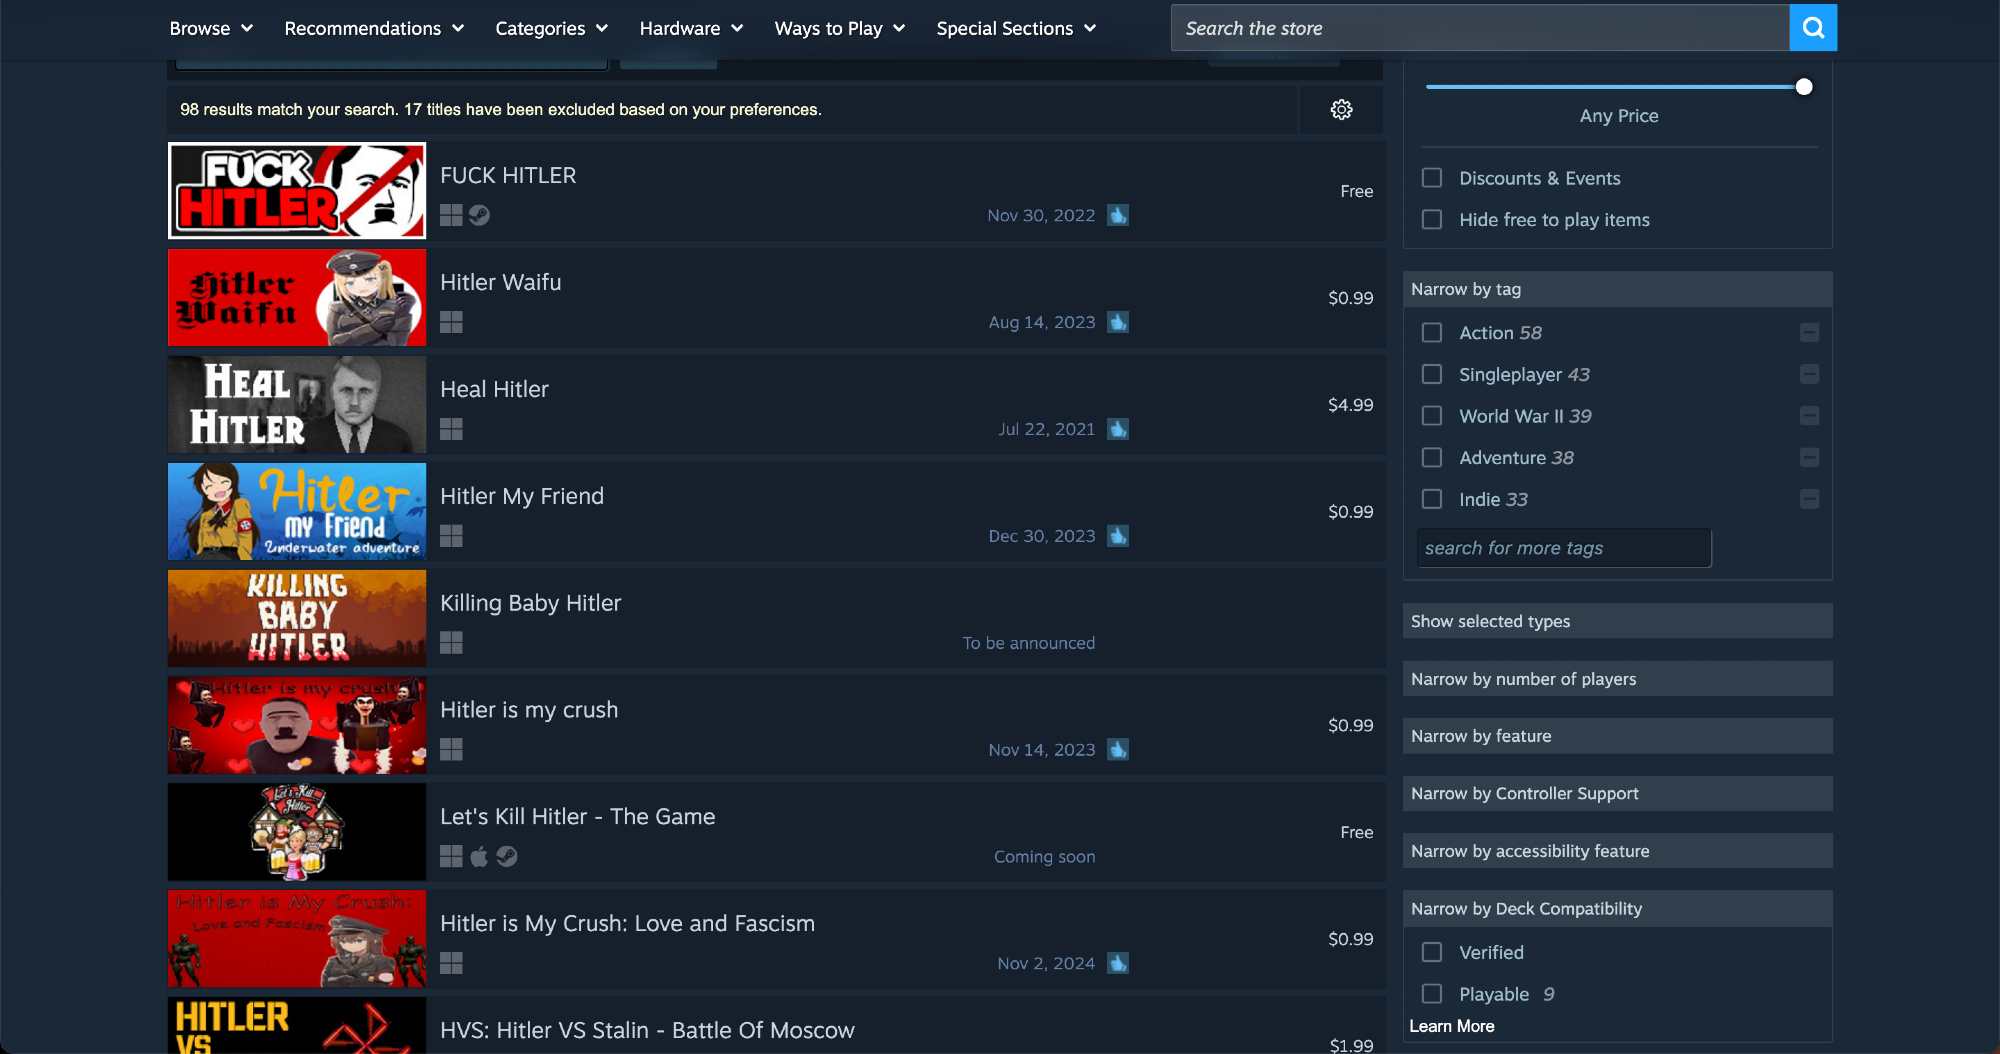The image size is (2000, 1054).
Task: Check Hide free to play items
Action: 1432,220
